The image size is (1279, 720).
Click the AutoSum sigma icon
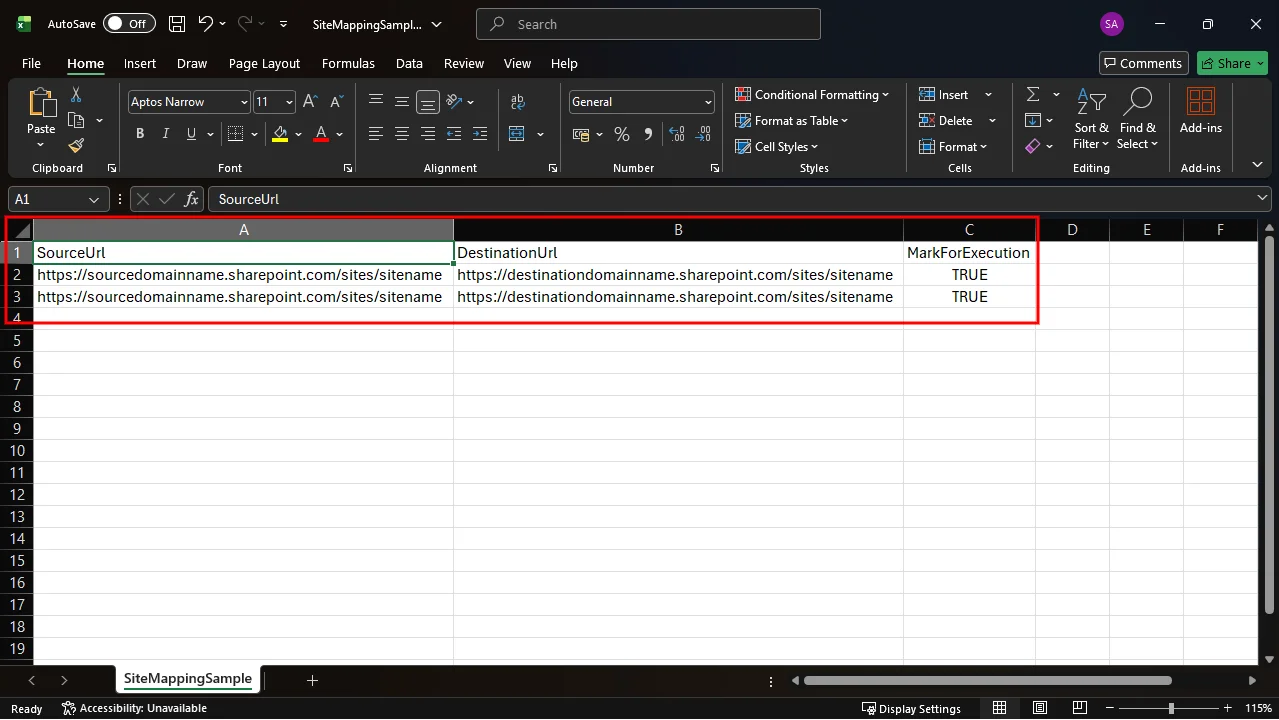click(1033, 95)
